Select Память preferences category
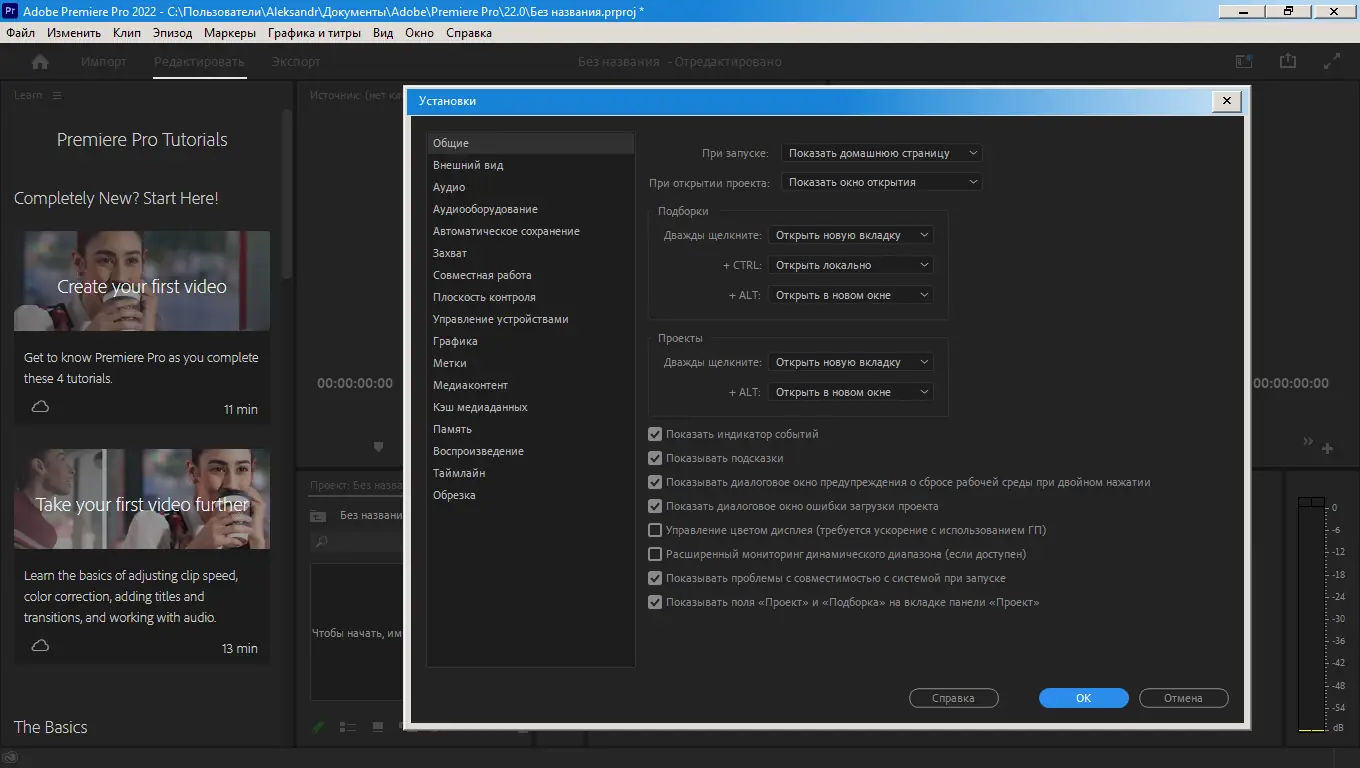 tap(531, 429)
